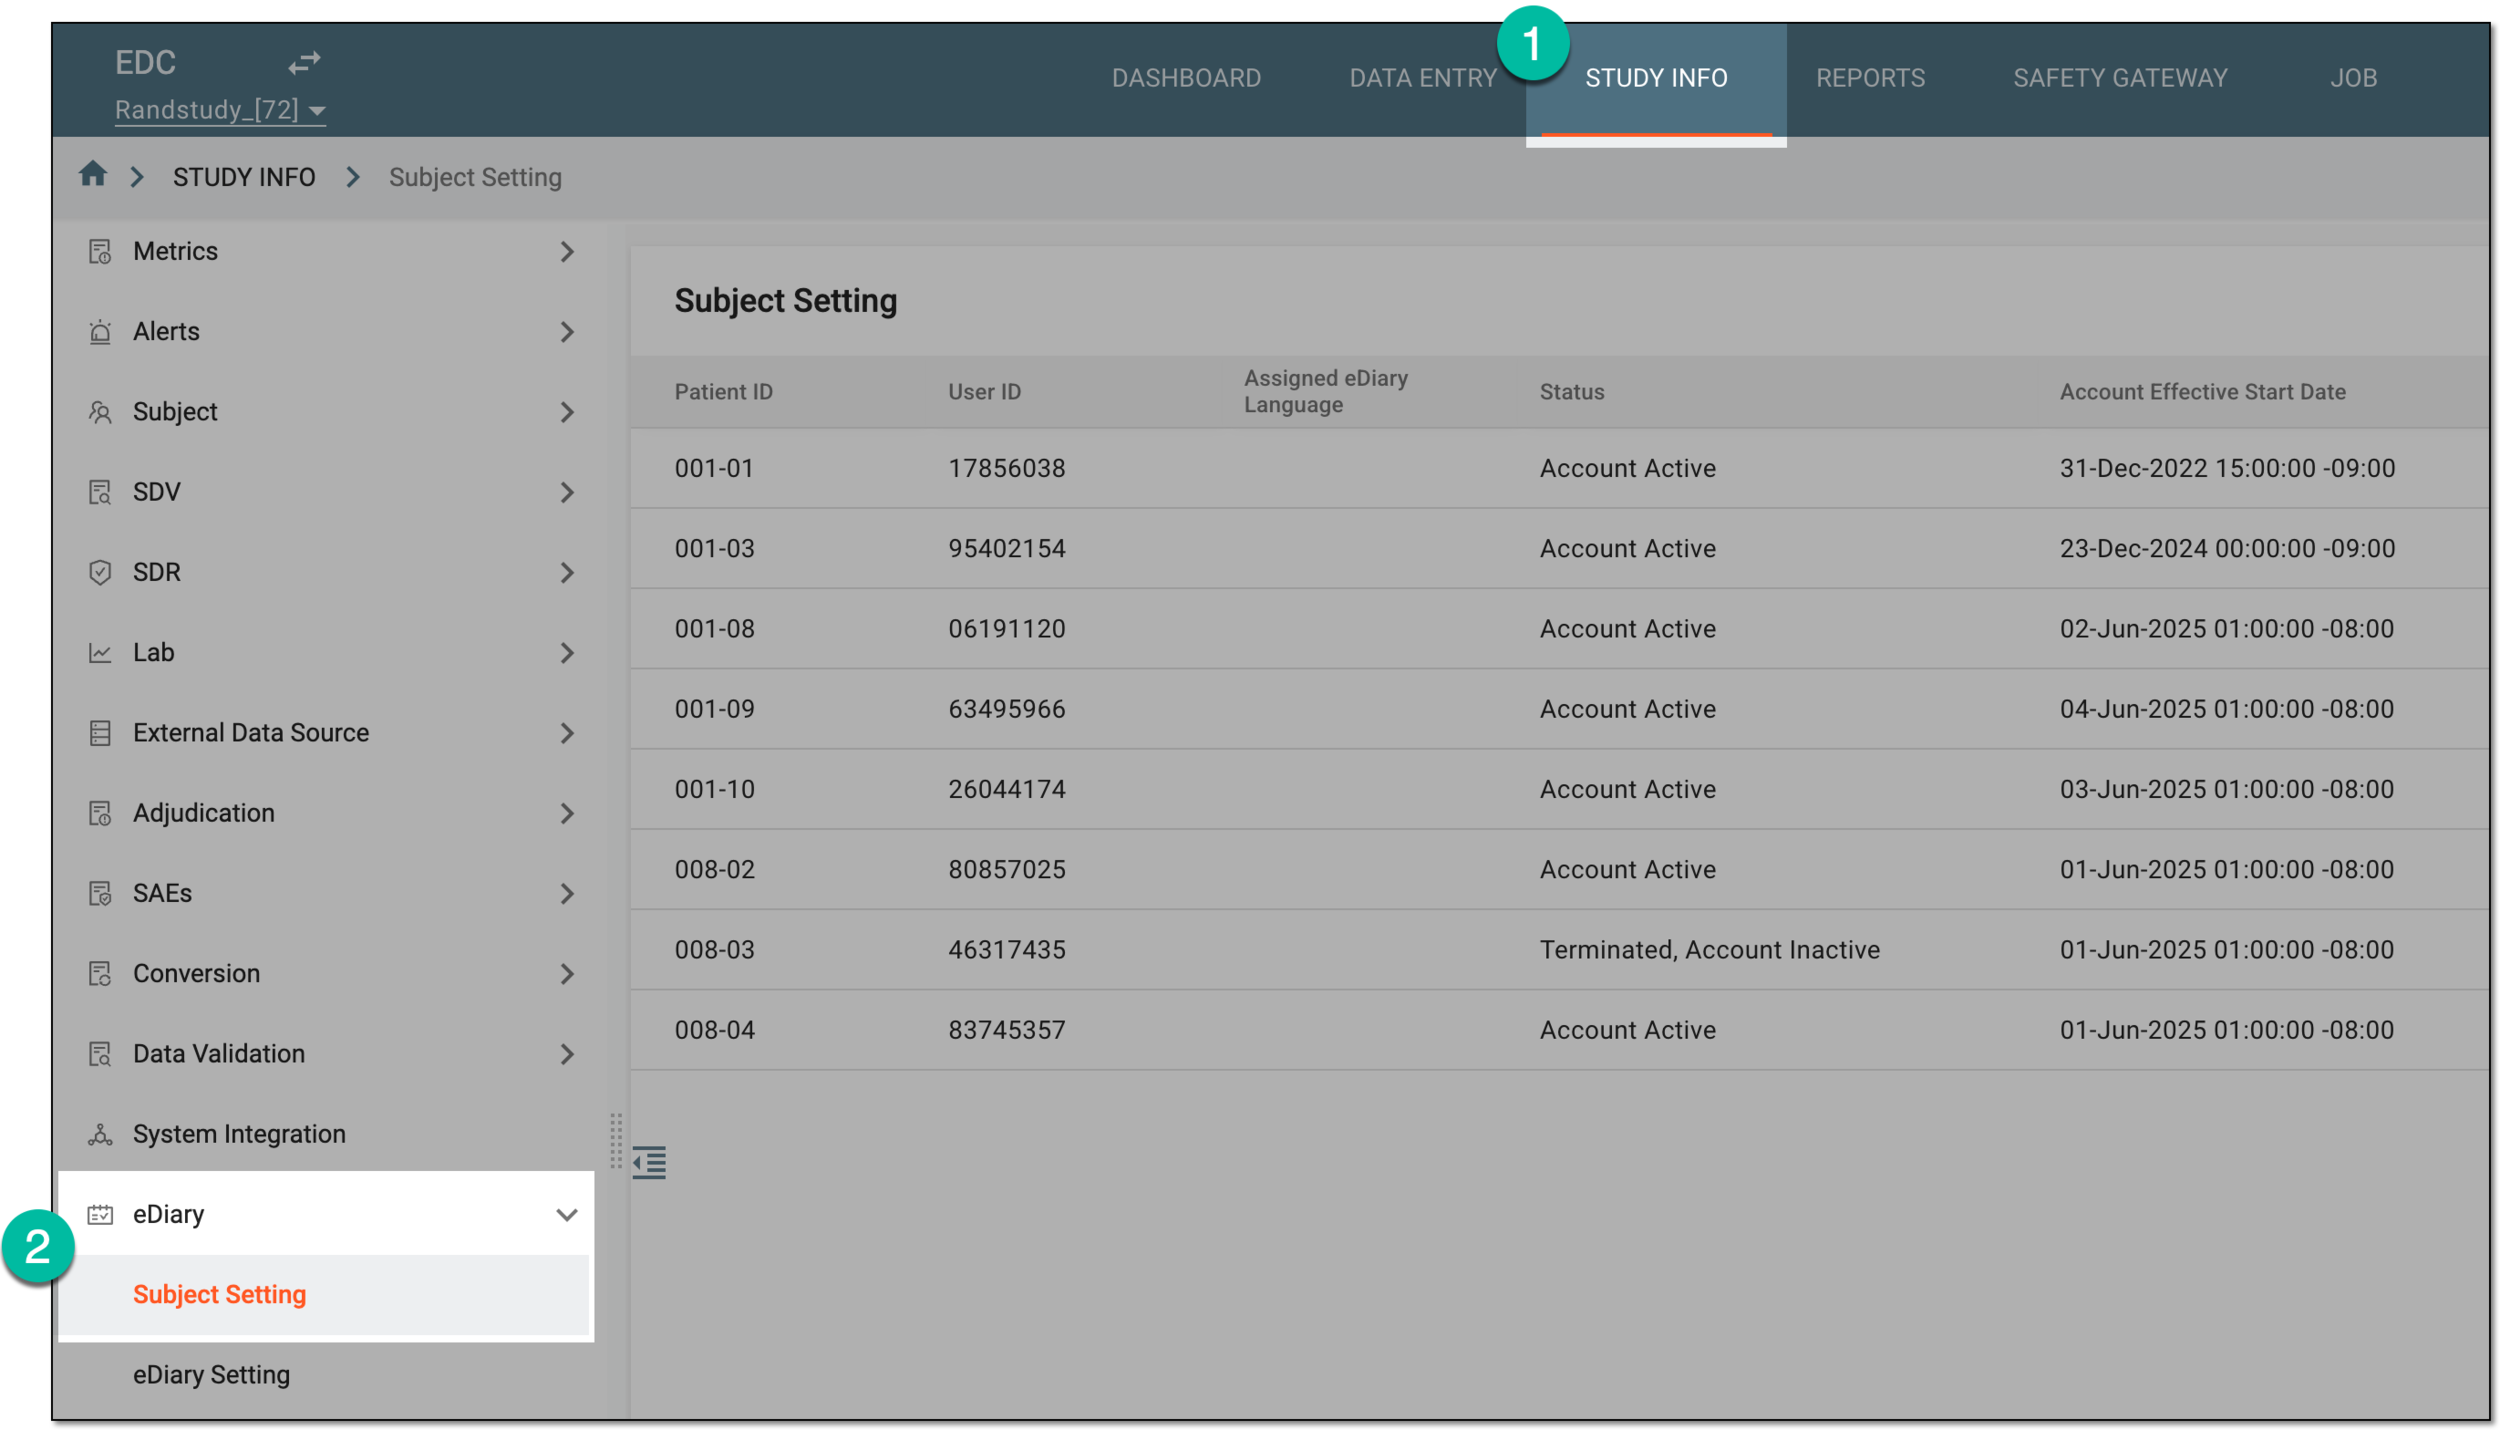This screenshot has height=1430, width=2500.
Task: Expand the Alerts menu chevron
Action: 567,331
